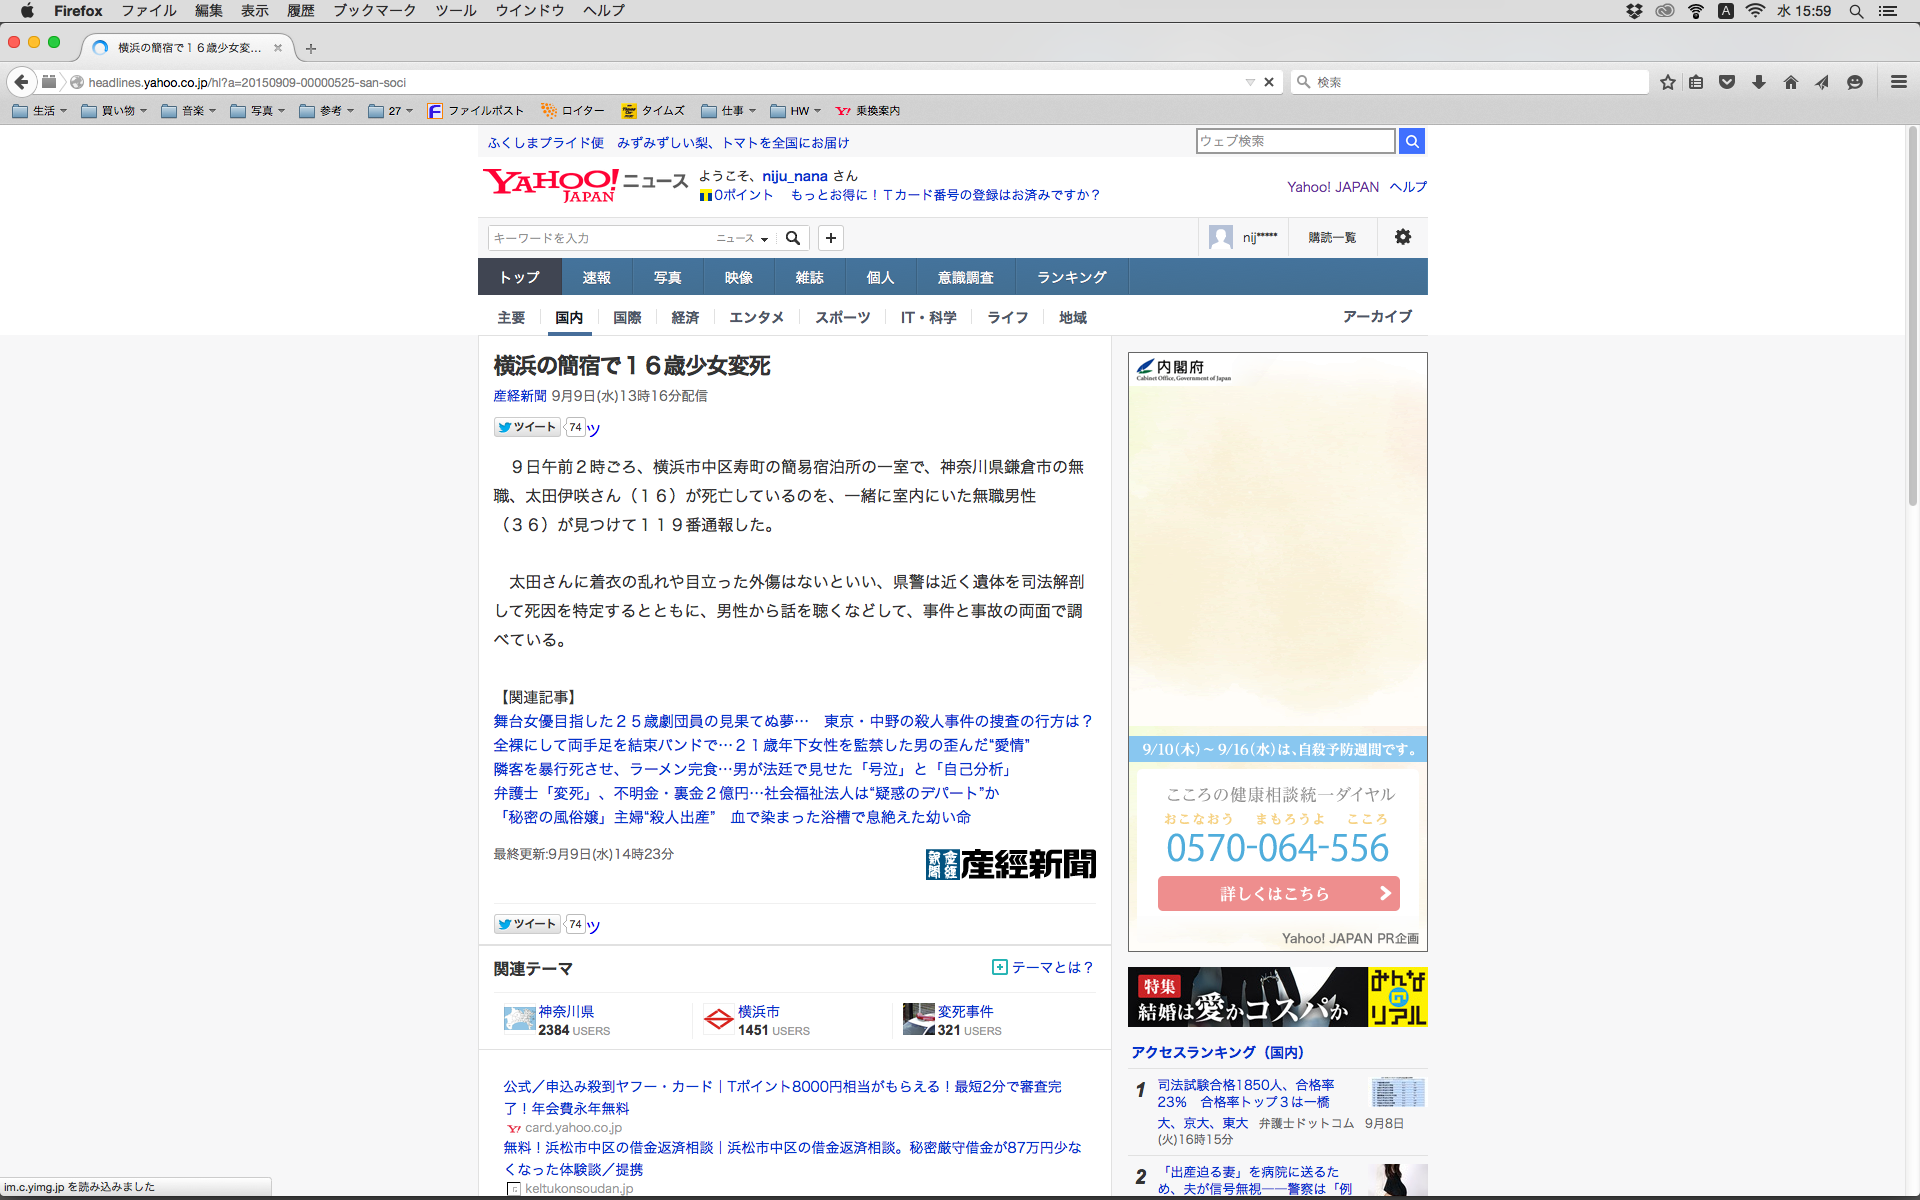This screenshot has width=1920, height=1200.
Task: Select the 経済 category tab
Action: tap(685, 317)
